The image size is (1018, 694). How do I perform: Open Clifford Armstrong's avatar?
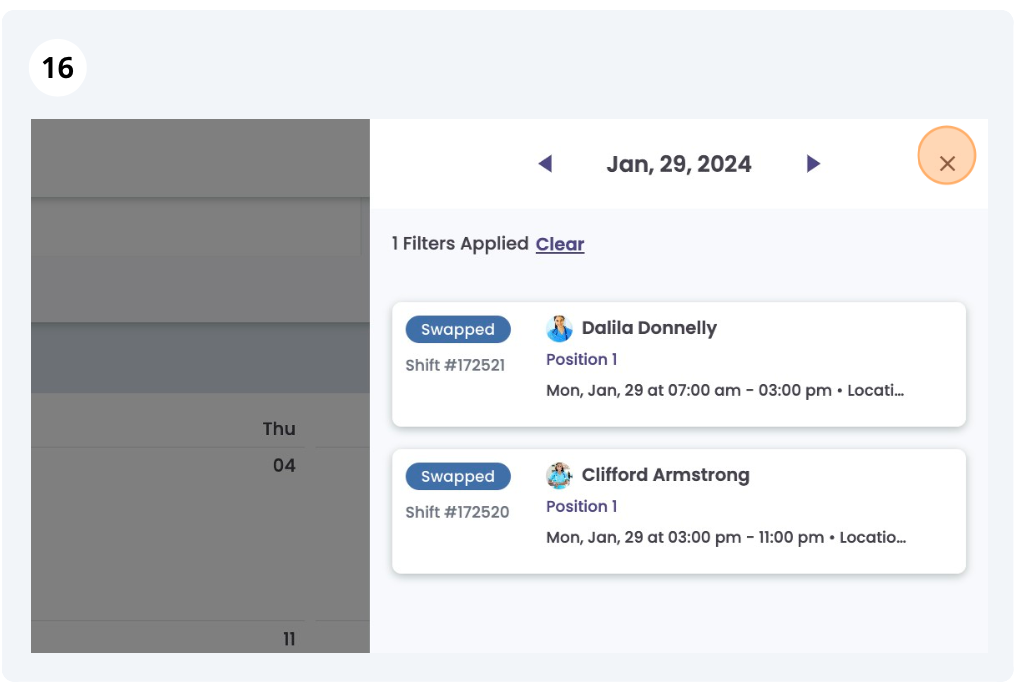[x=559, y=475]
